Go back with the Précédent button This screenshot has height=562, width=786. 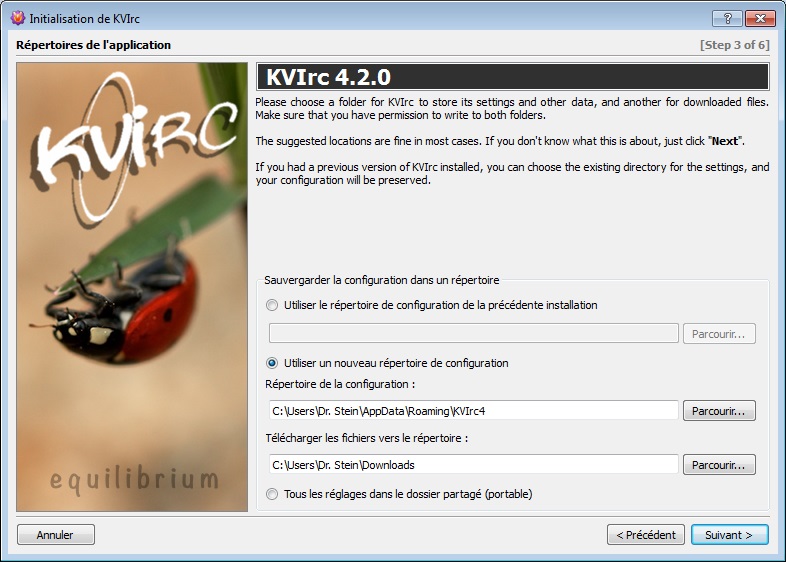click(x=646, y=535)
